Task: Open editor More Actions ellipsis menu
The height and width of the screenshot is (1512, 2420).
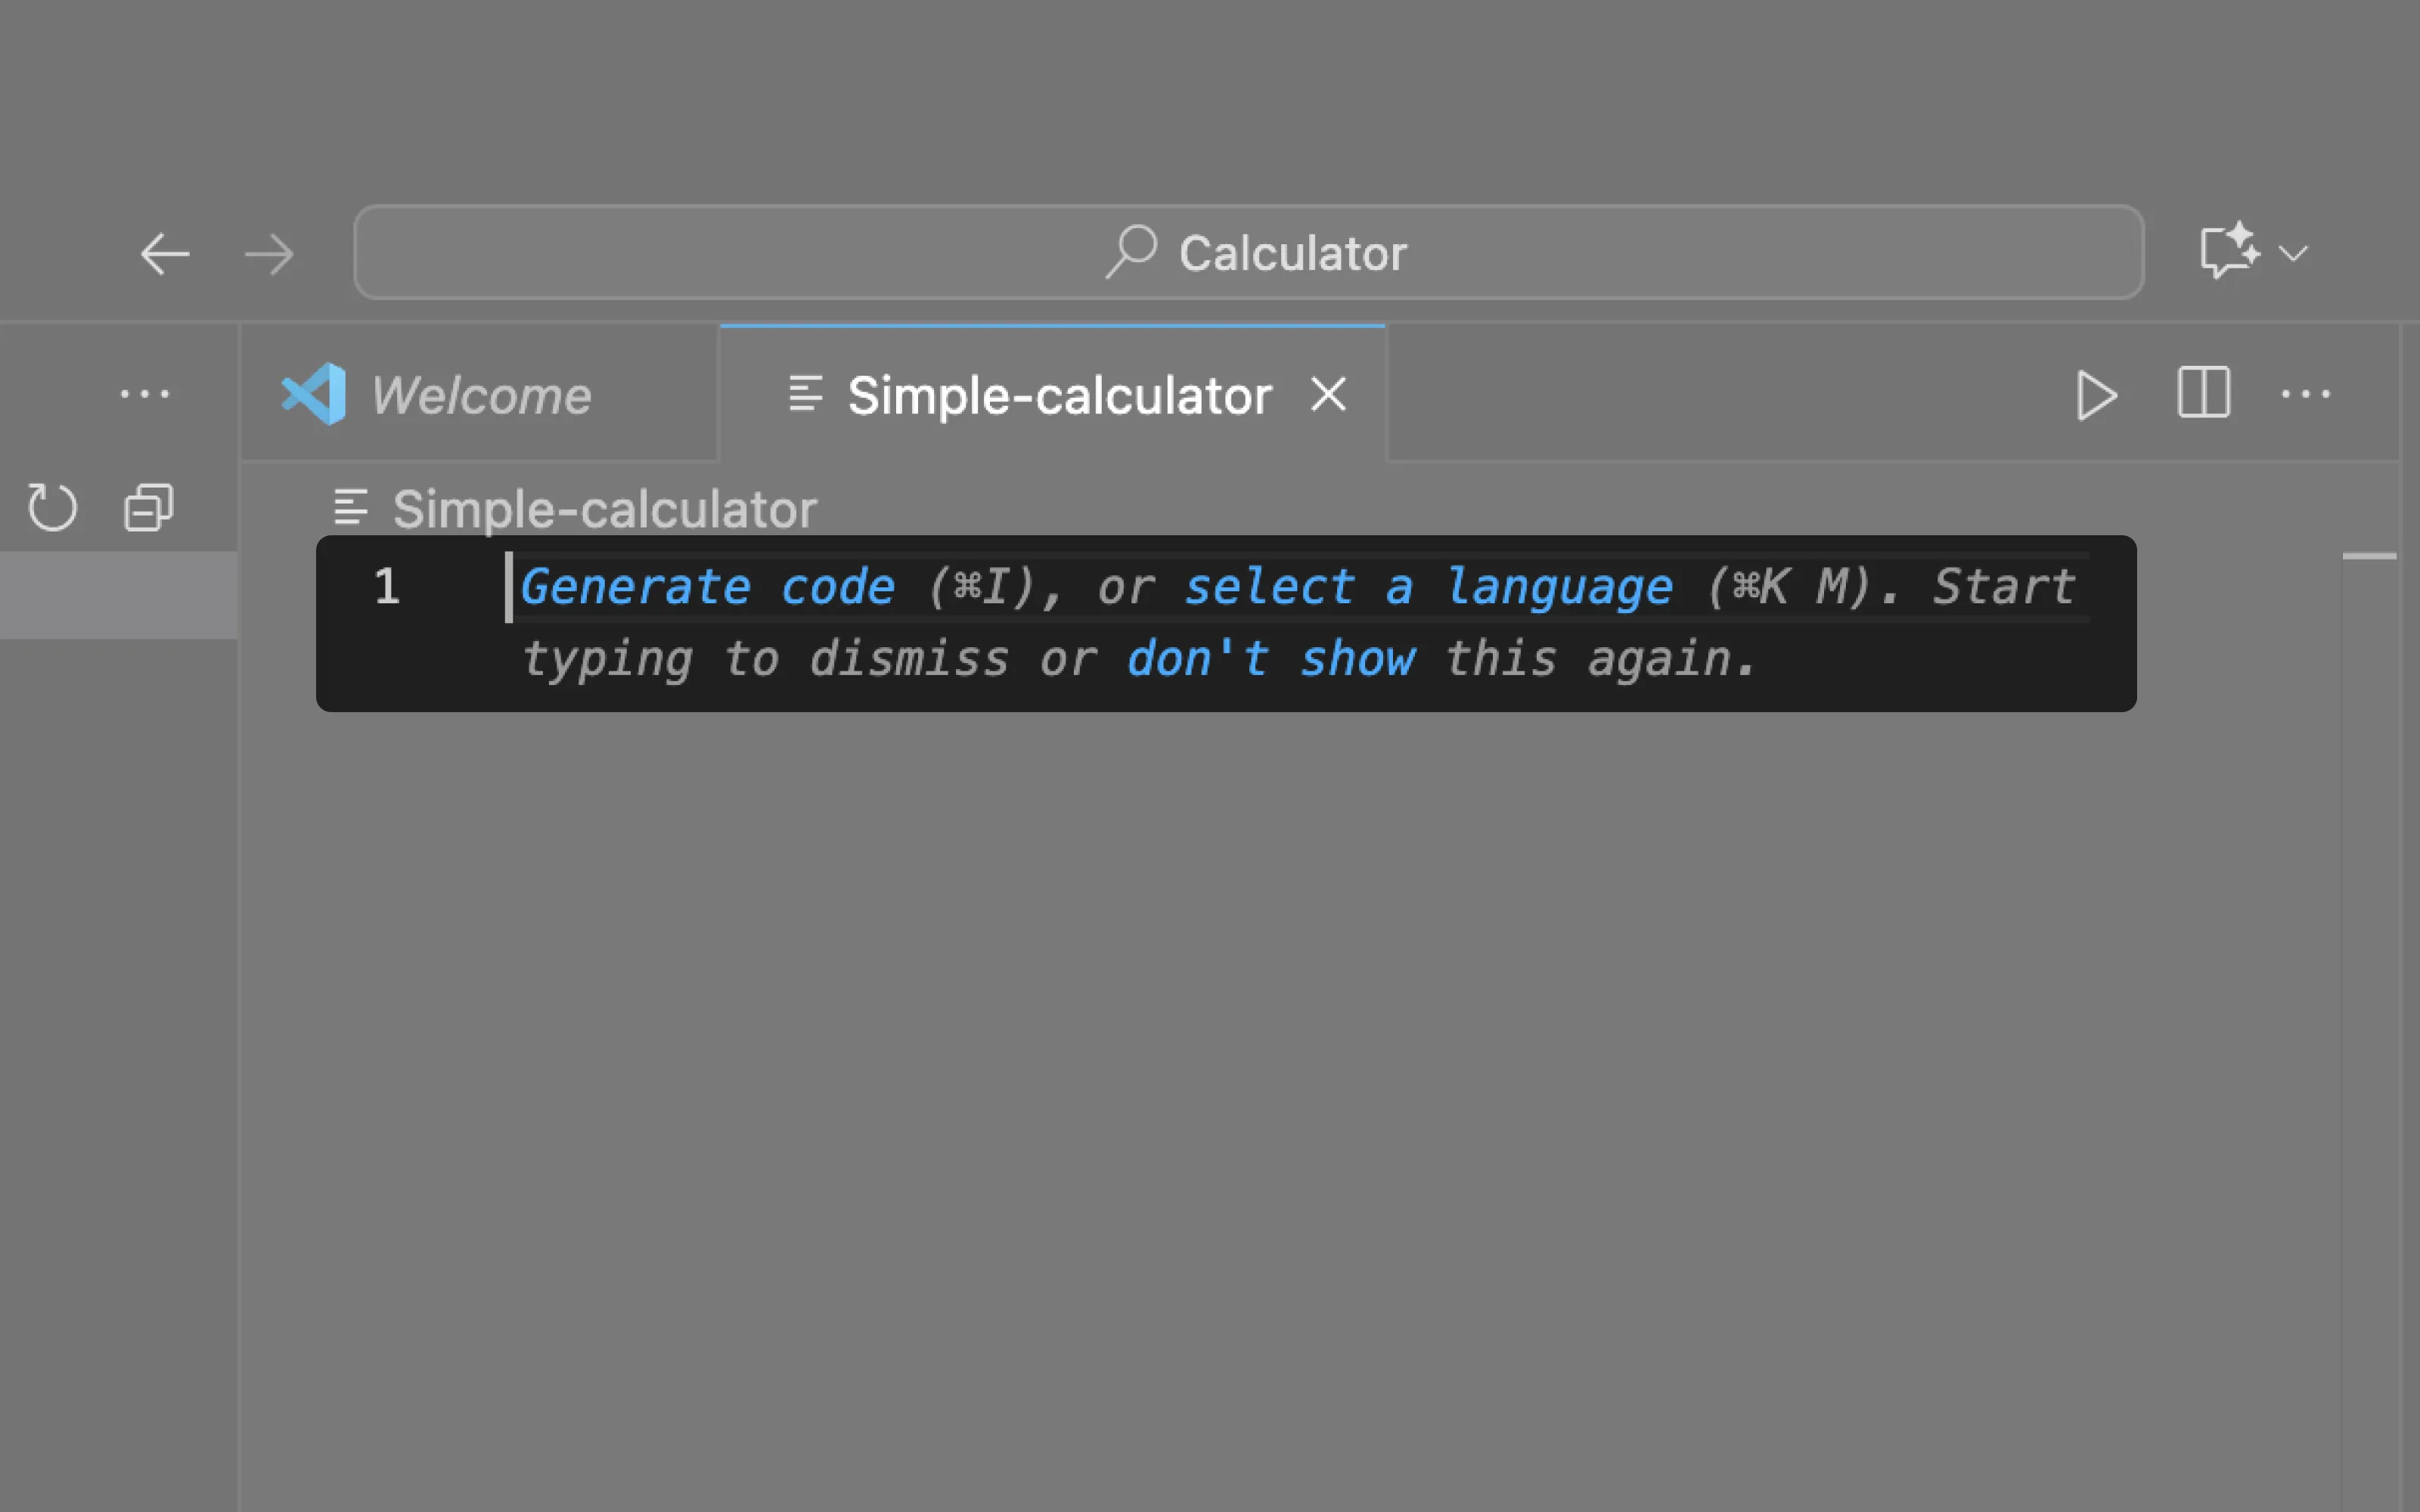Action: coord(2305,394)
